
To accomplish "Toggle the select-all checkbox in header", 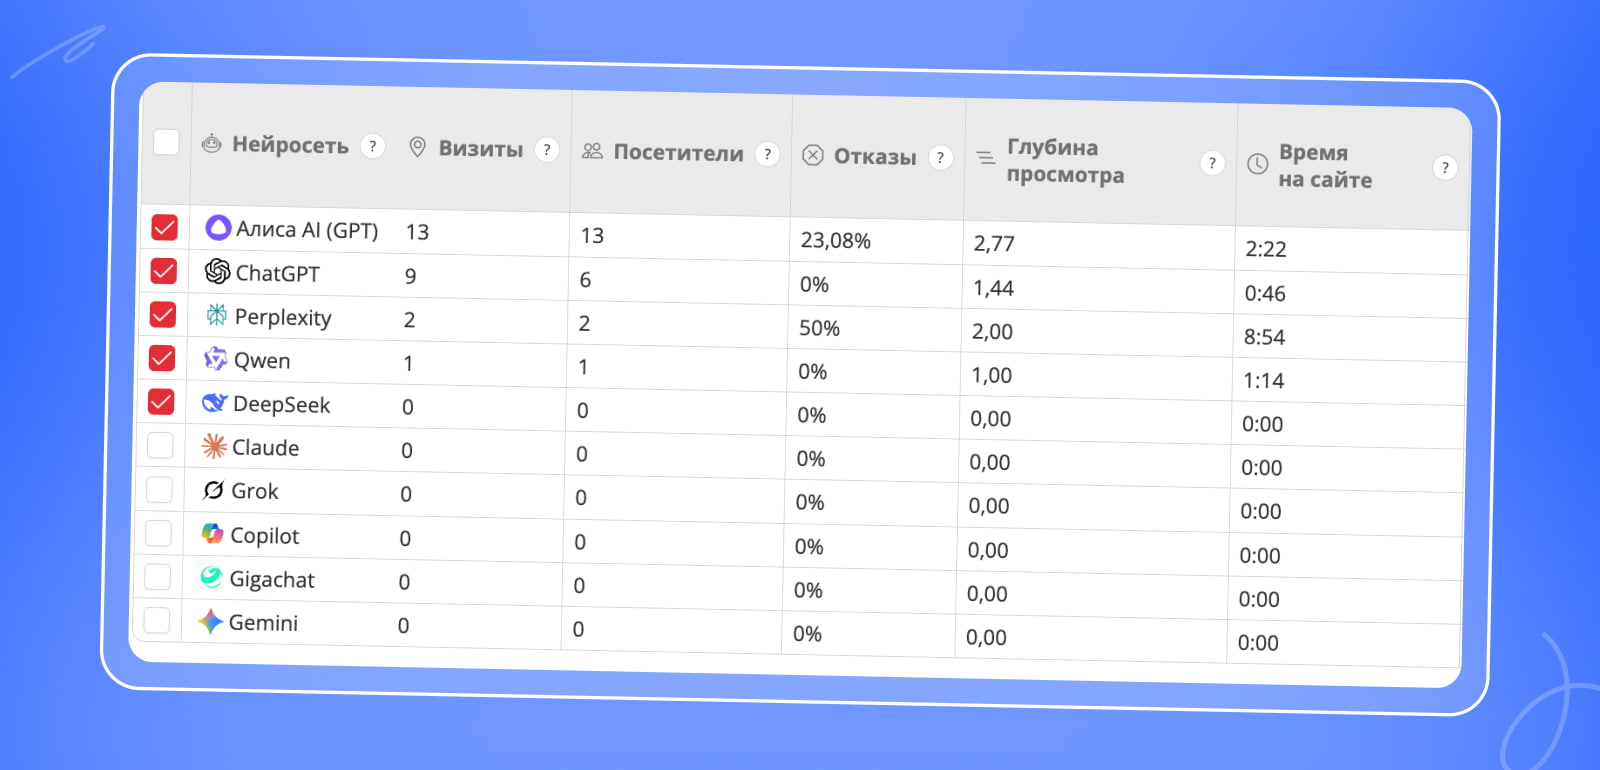I will (166, 142).
